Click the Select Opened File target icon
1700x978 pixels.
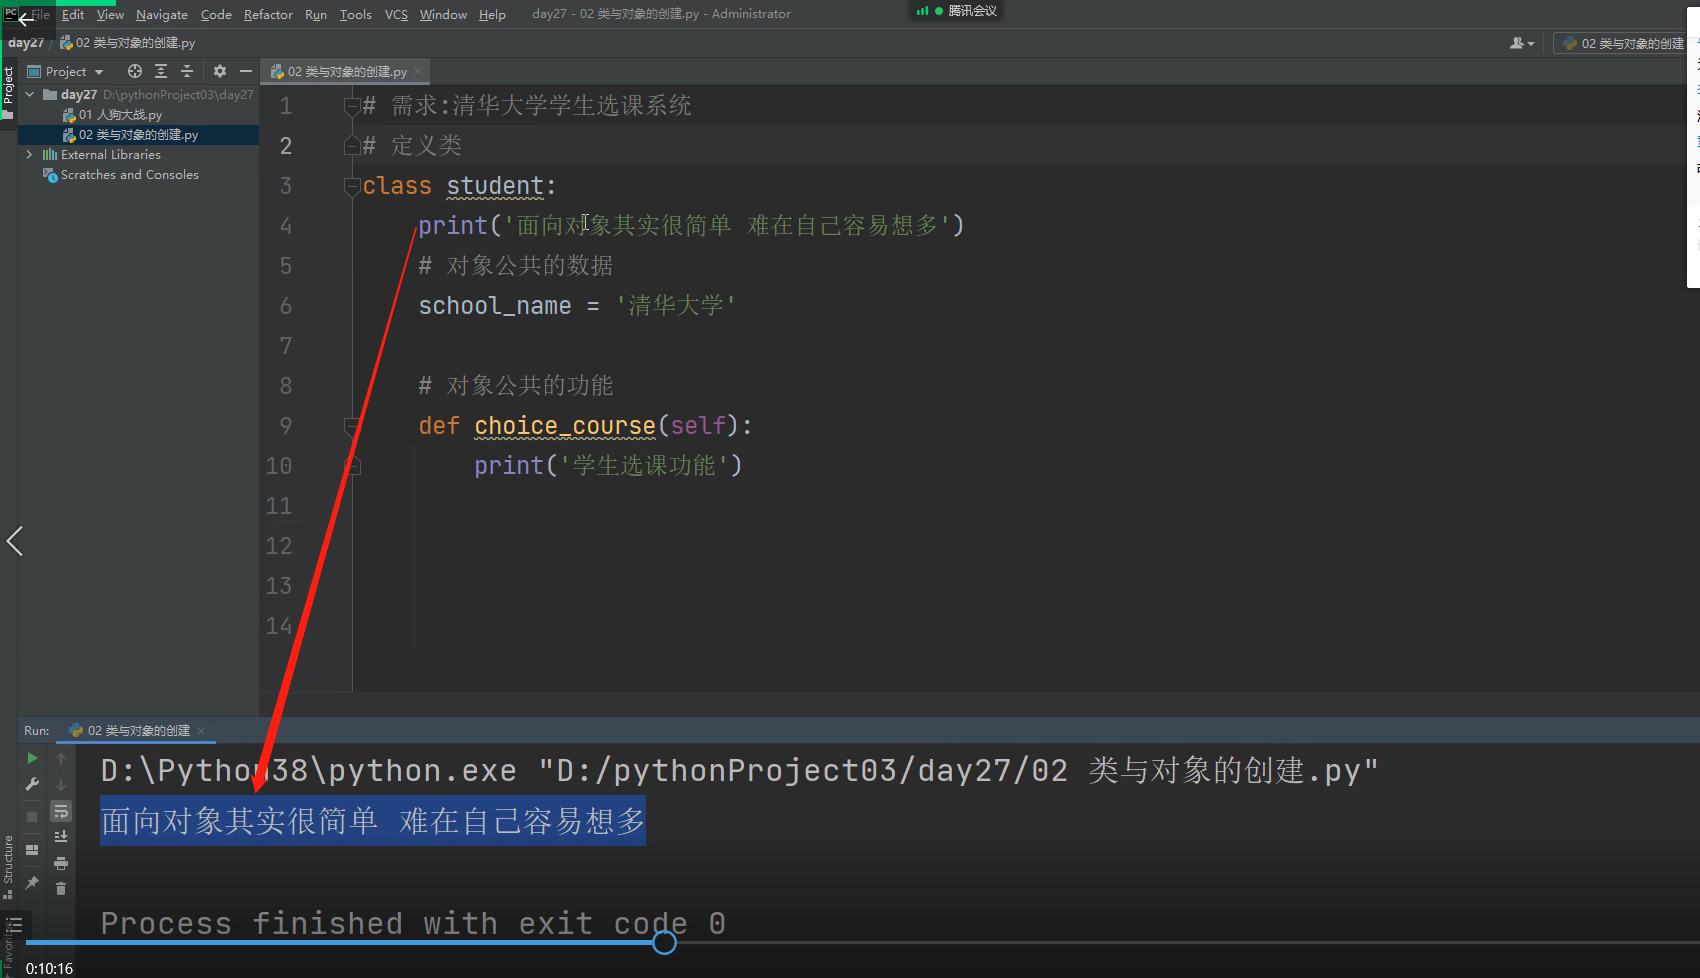135,71
